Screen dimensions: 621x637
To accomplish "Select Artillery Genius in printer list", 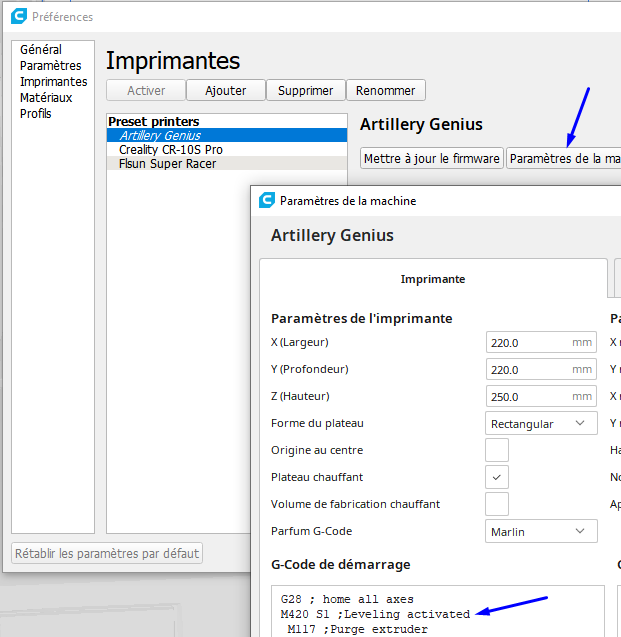I will click(x=227, y=135).
